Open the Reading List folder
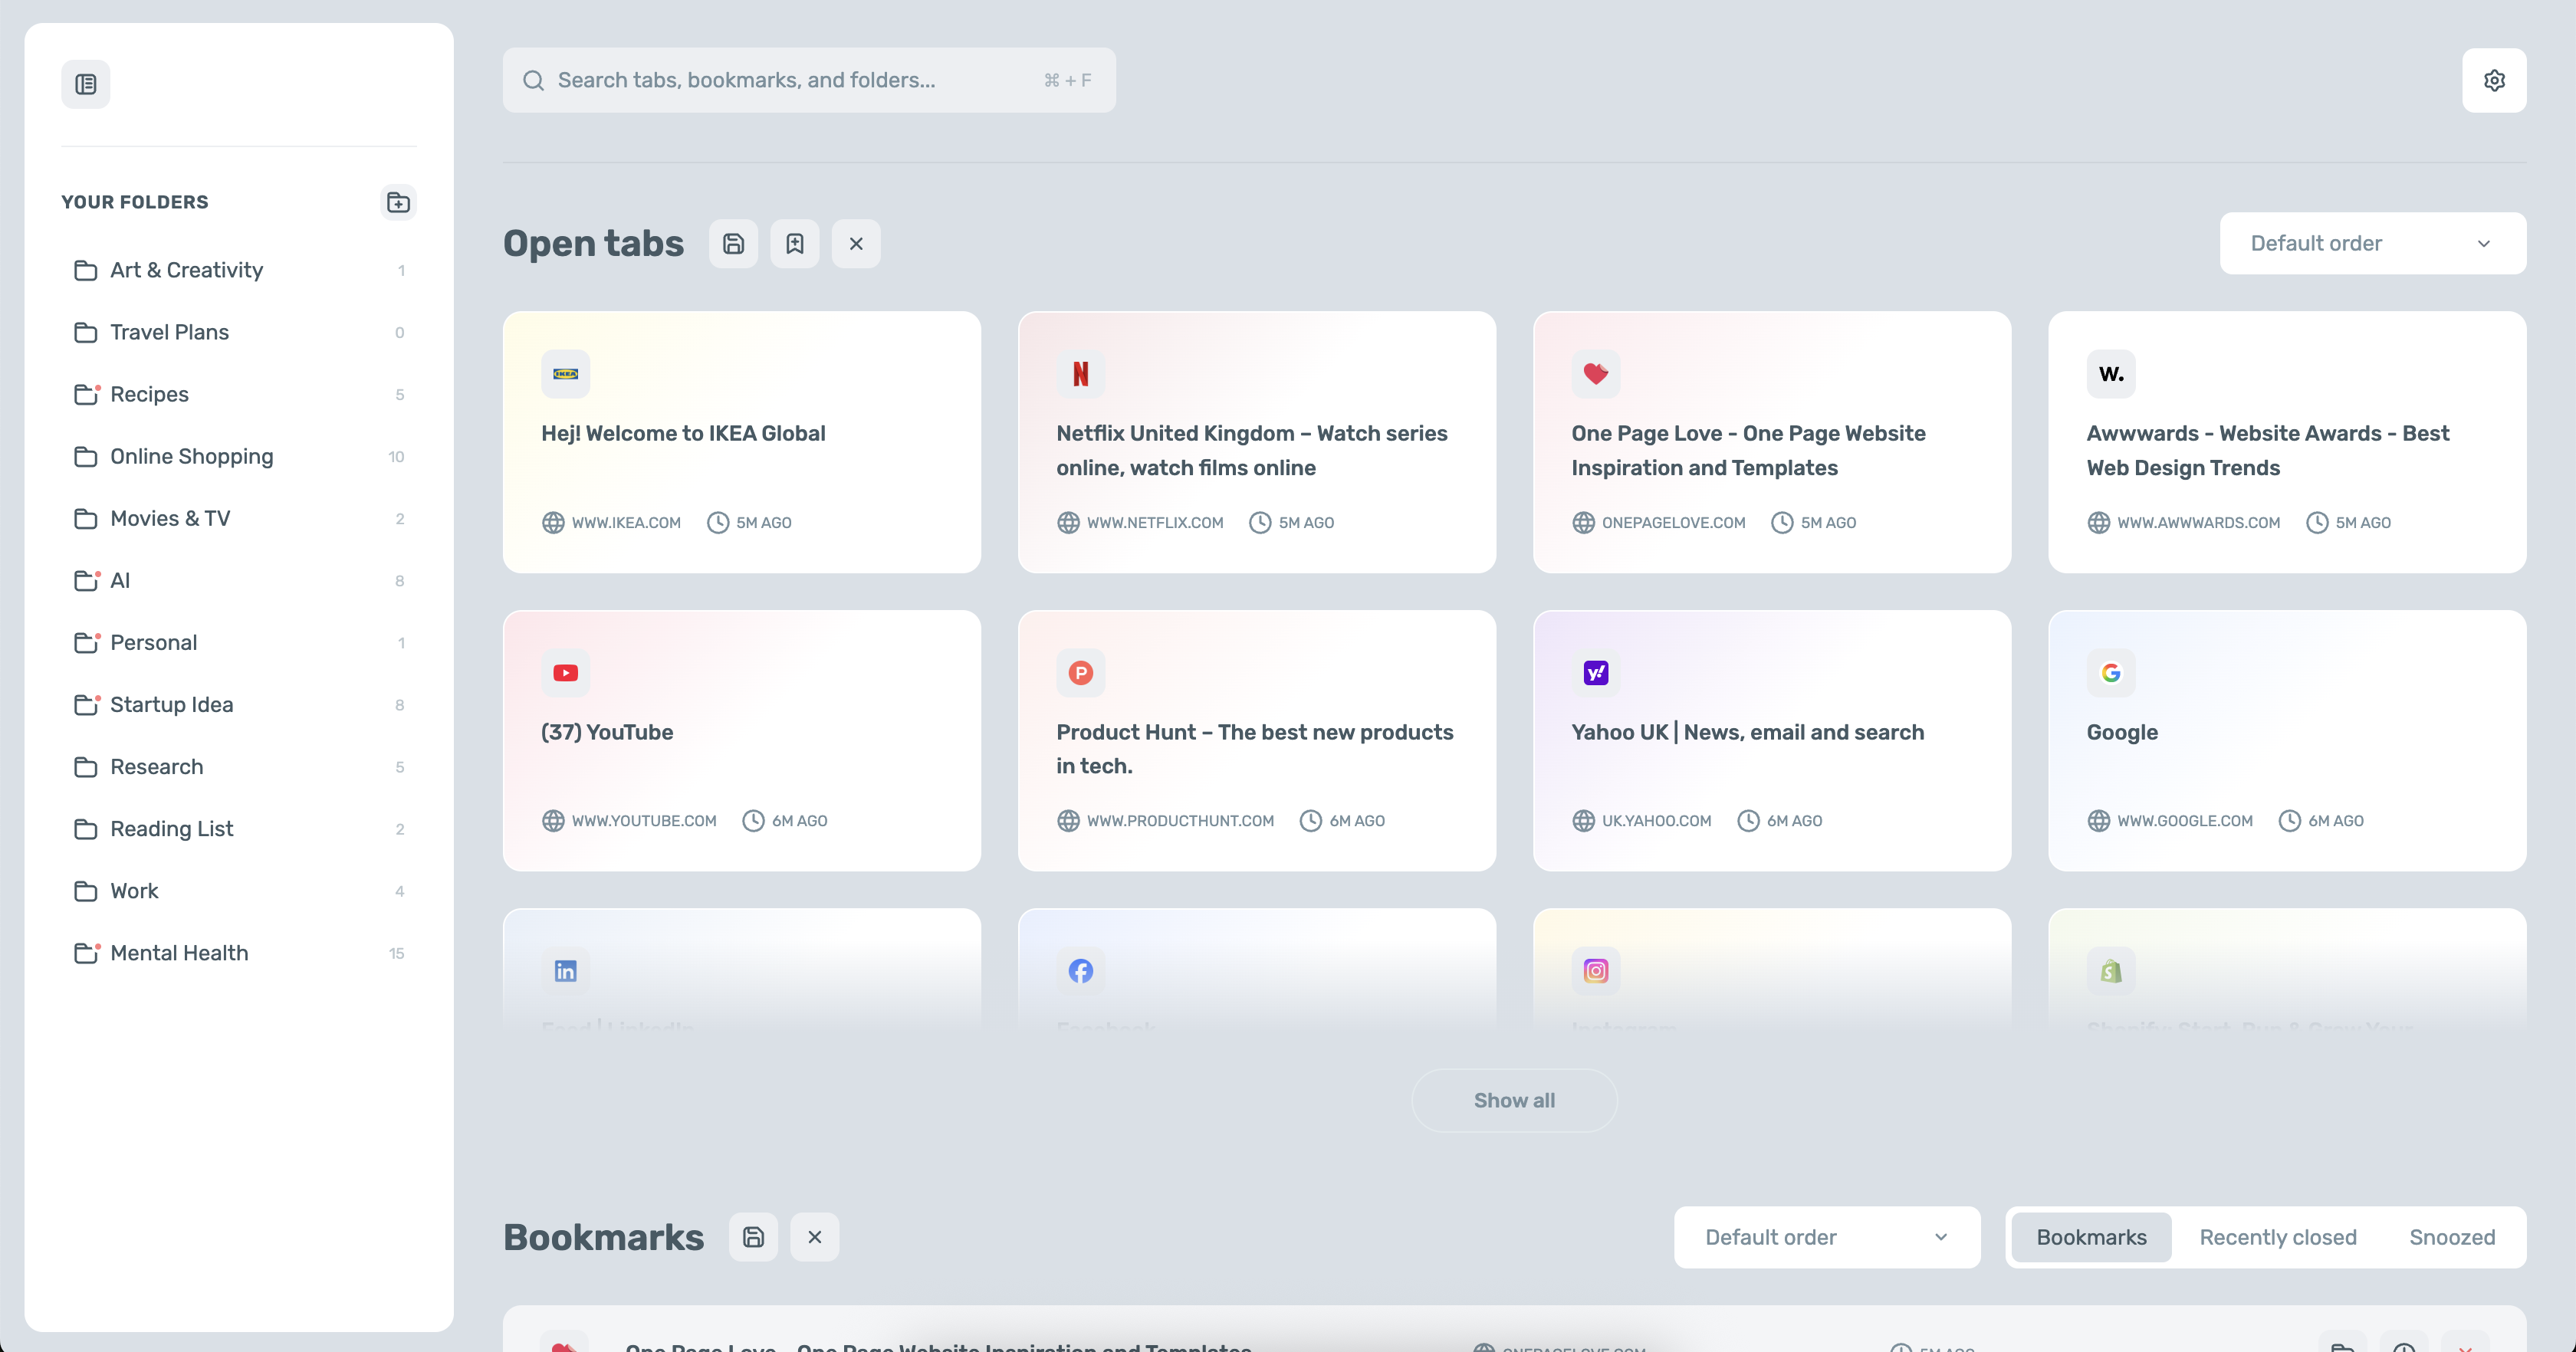Viewport: 2576px width, 1352px height. 239,829
